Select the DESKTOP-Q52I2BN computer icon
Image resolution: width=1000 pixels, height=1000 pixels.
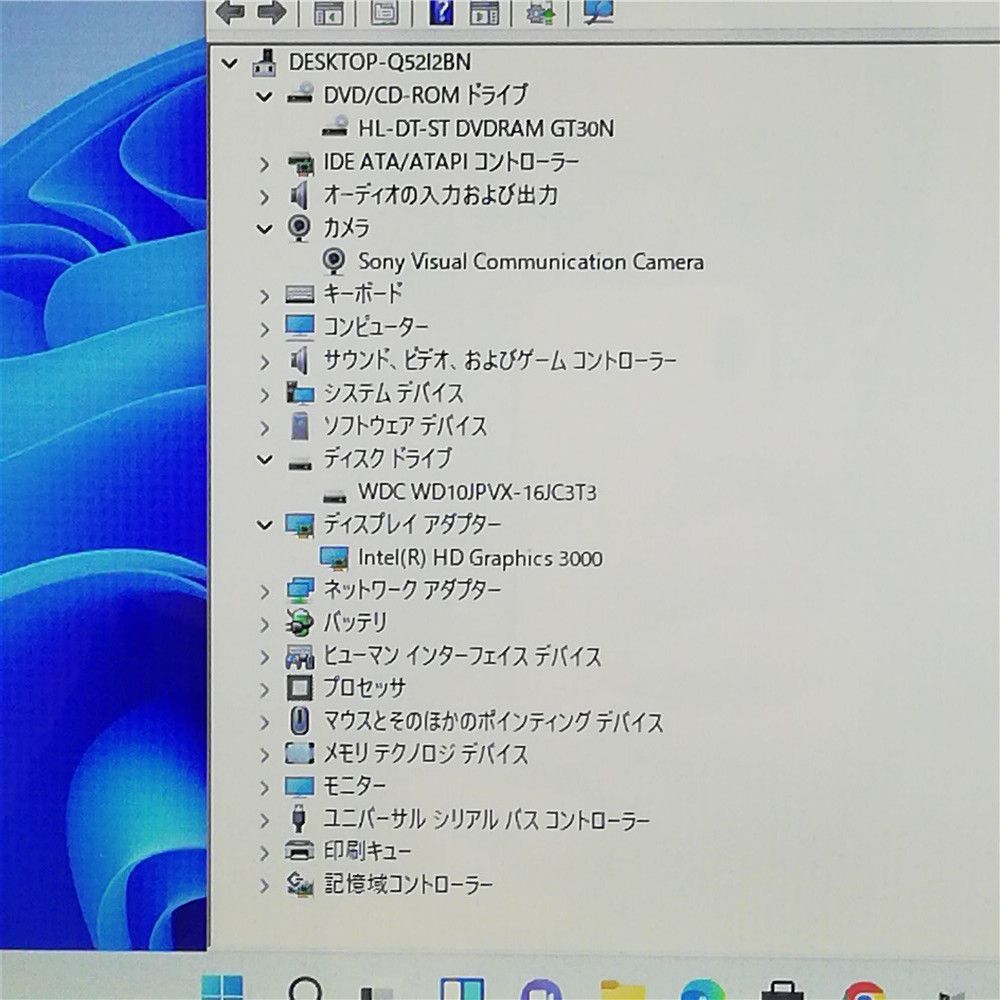click(x=265, y=62)
